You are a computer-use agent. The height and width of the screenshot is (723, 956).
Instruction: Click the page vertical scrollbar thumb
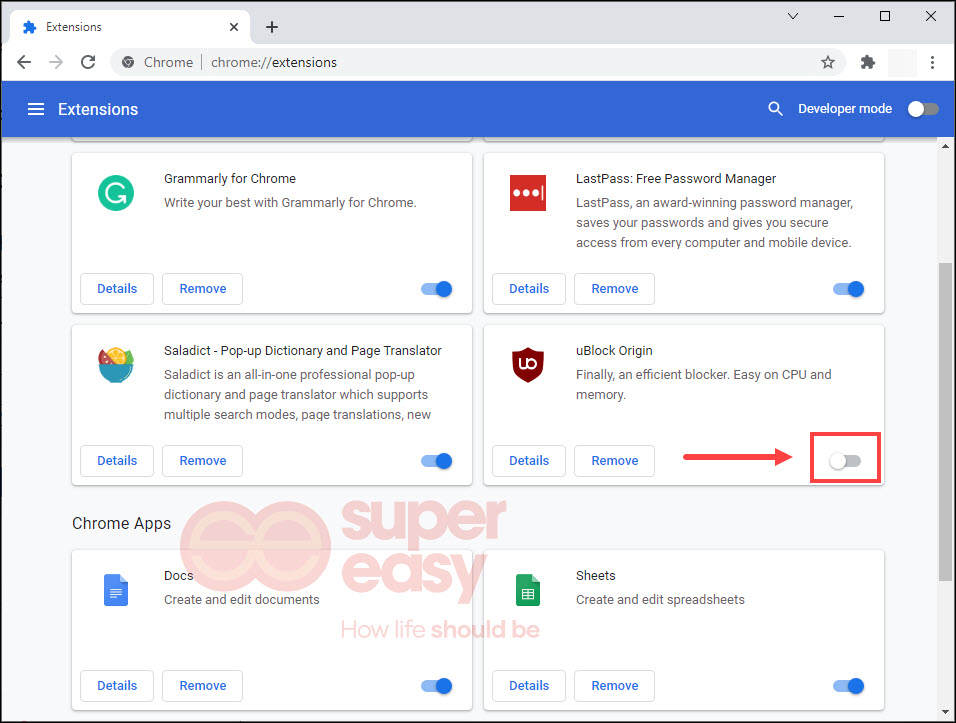[x=945, y=422]
